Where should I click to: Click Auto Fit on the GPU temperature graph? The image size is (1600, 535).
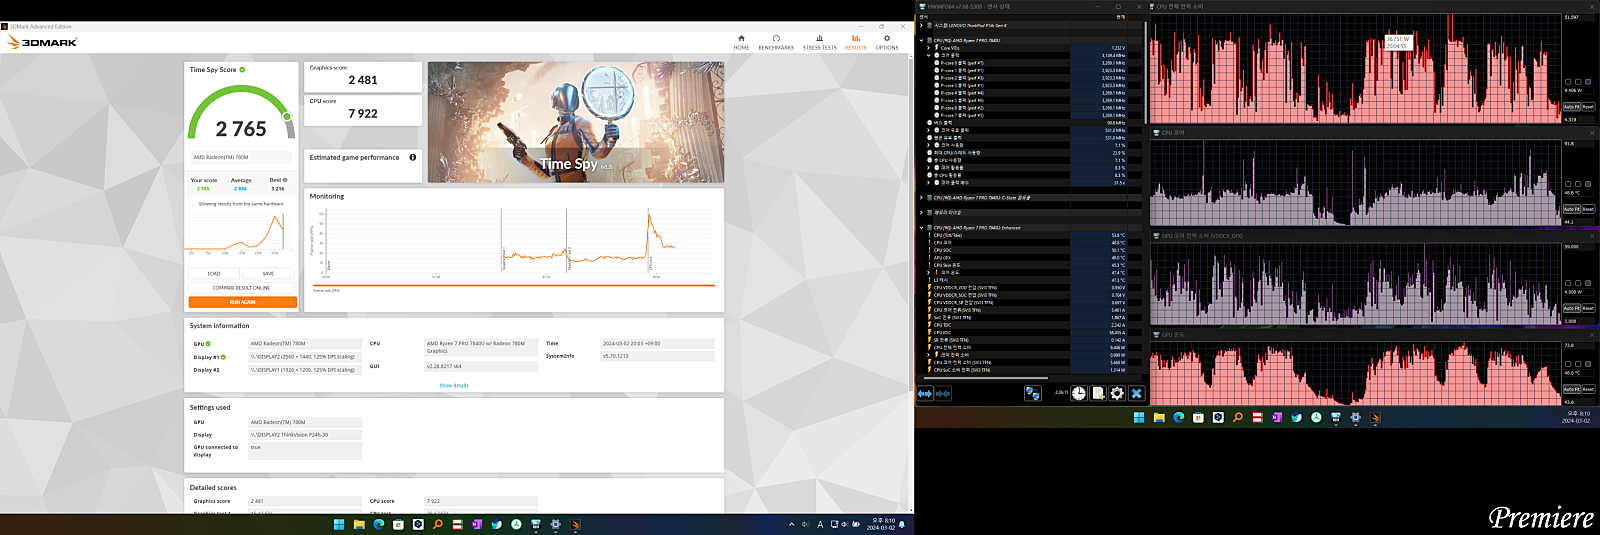[1571, 389]
